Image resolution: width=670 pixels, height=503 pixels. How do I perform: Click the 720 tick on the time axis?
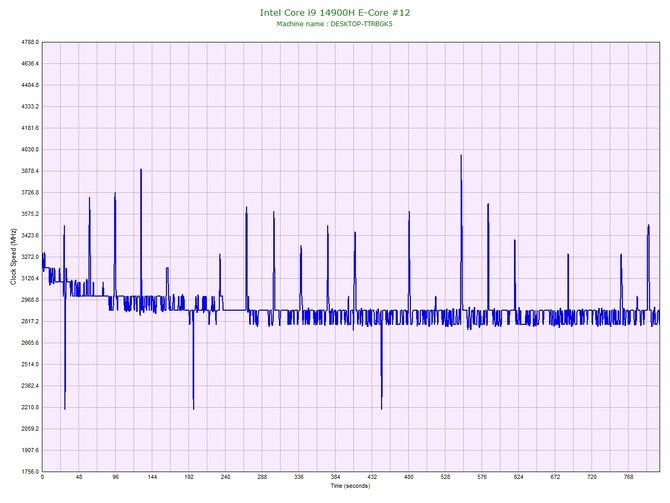592,477
